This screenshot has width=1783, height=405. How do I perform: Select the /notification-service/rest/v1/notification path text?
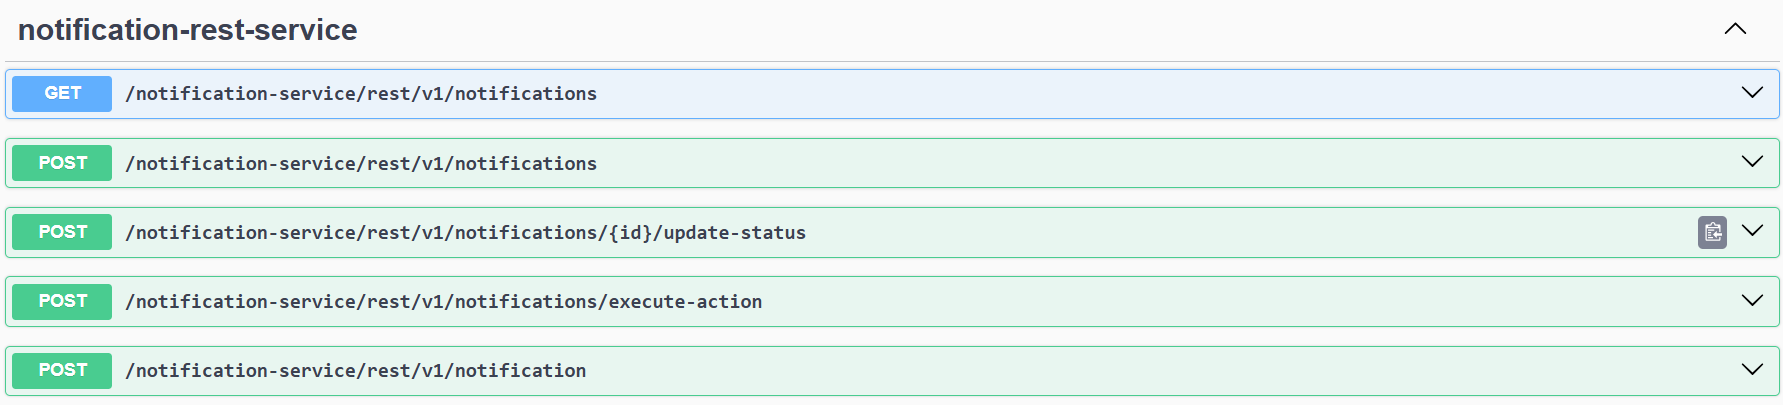pos(356,371)
